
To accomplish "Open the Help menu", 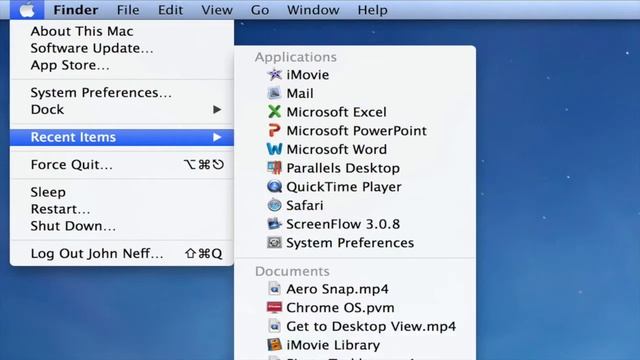I will pyautogui.click(x=372, y=10).
